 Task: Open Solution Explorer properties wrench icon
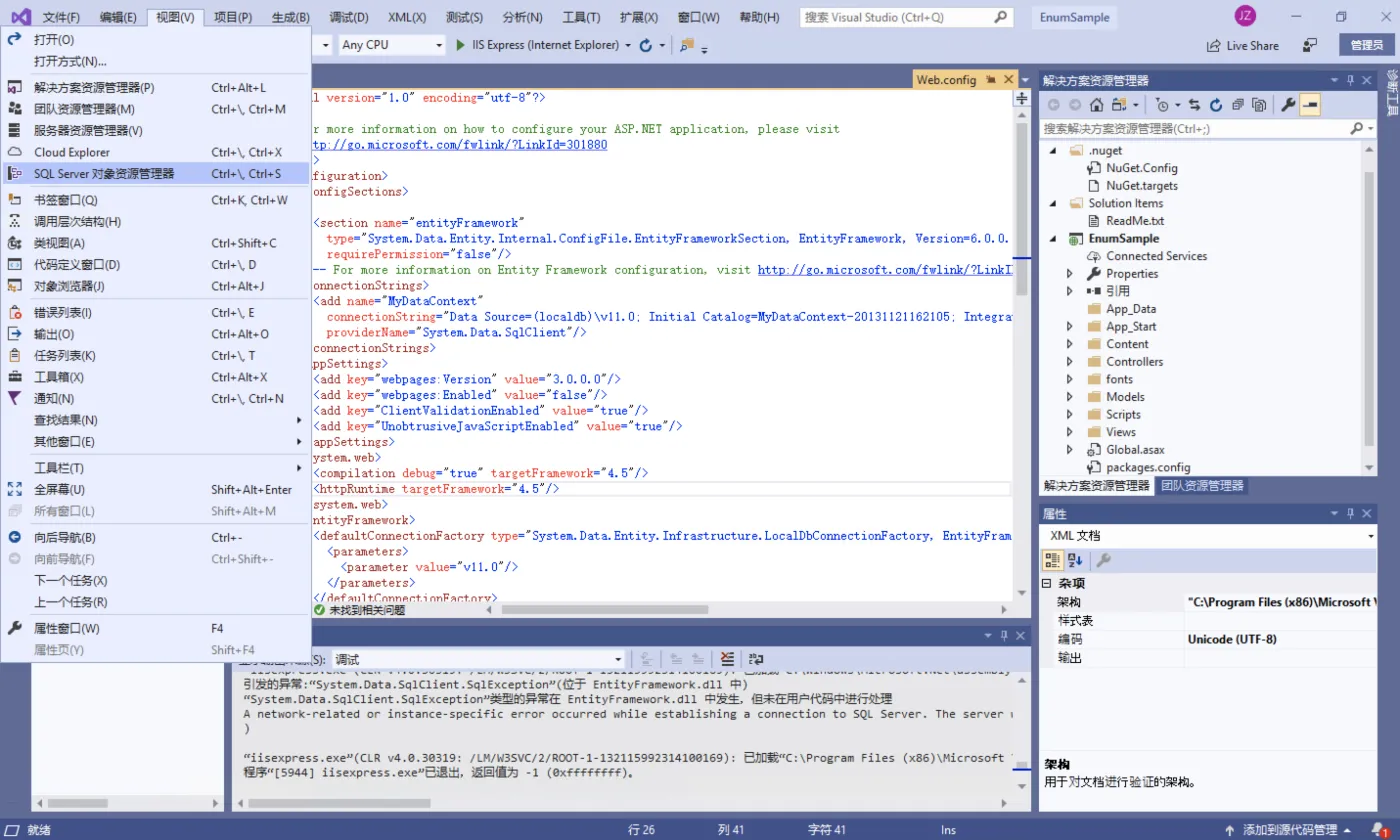(x=1288, y=105)
